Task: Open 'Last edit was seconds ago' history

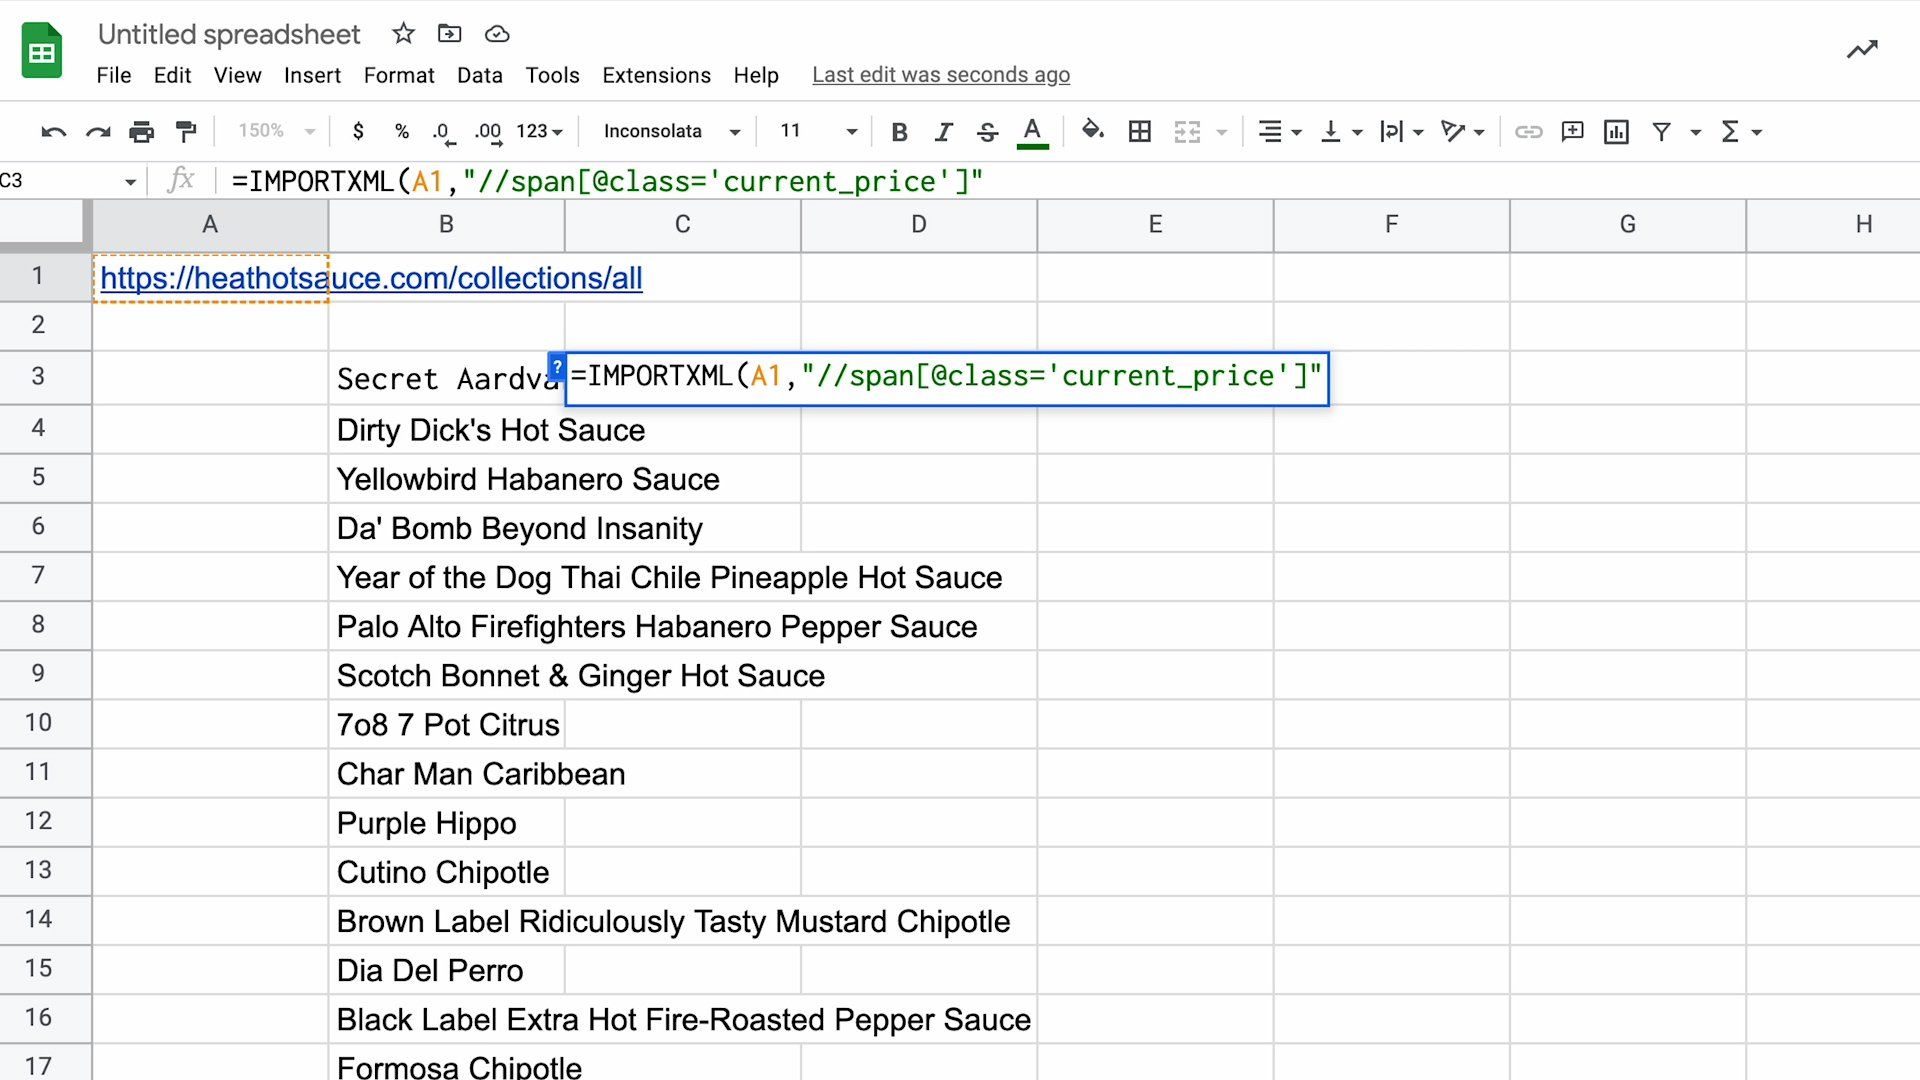Action: 941,75
